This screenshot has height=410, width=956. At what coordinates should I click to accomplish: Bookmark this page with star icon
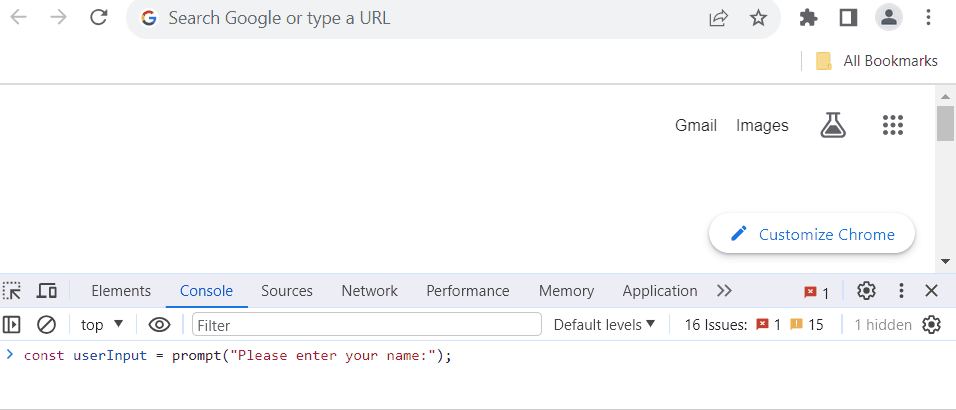coord(758,17)
